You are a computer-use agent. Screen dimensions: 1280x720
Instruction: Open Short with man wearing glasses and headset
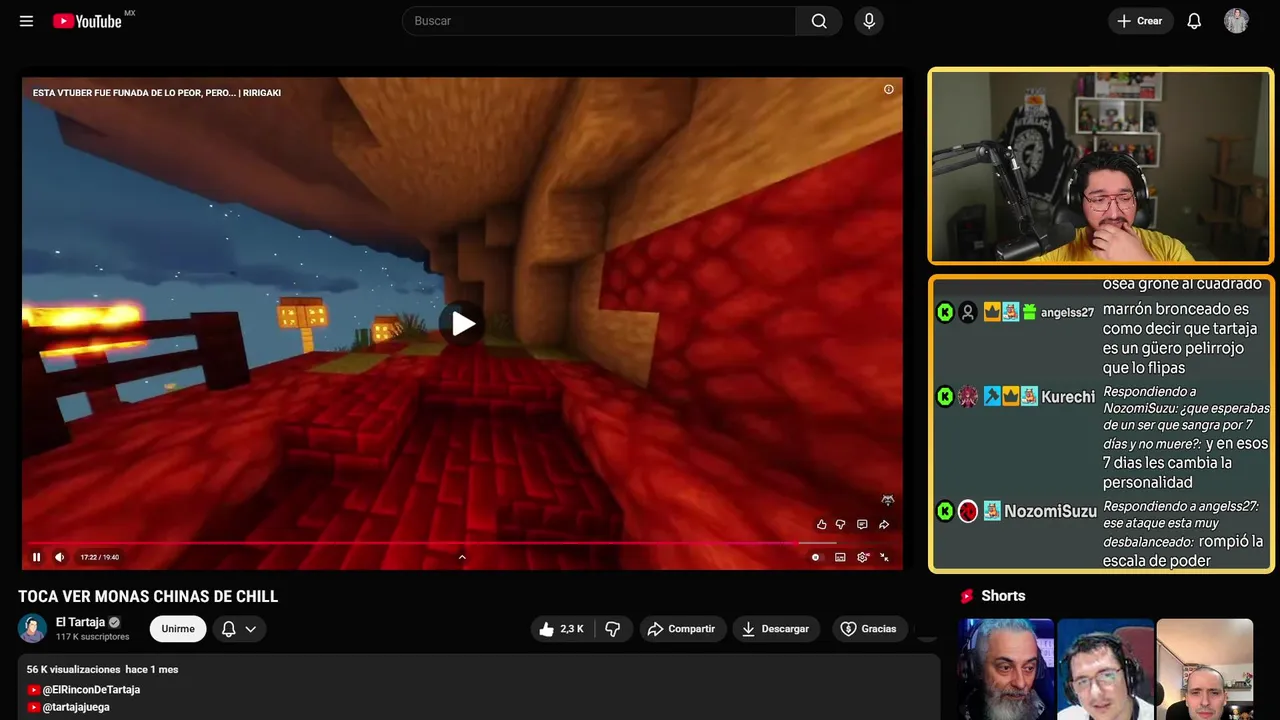coord(1105,669)
